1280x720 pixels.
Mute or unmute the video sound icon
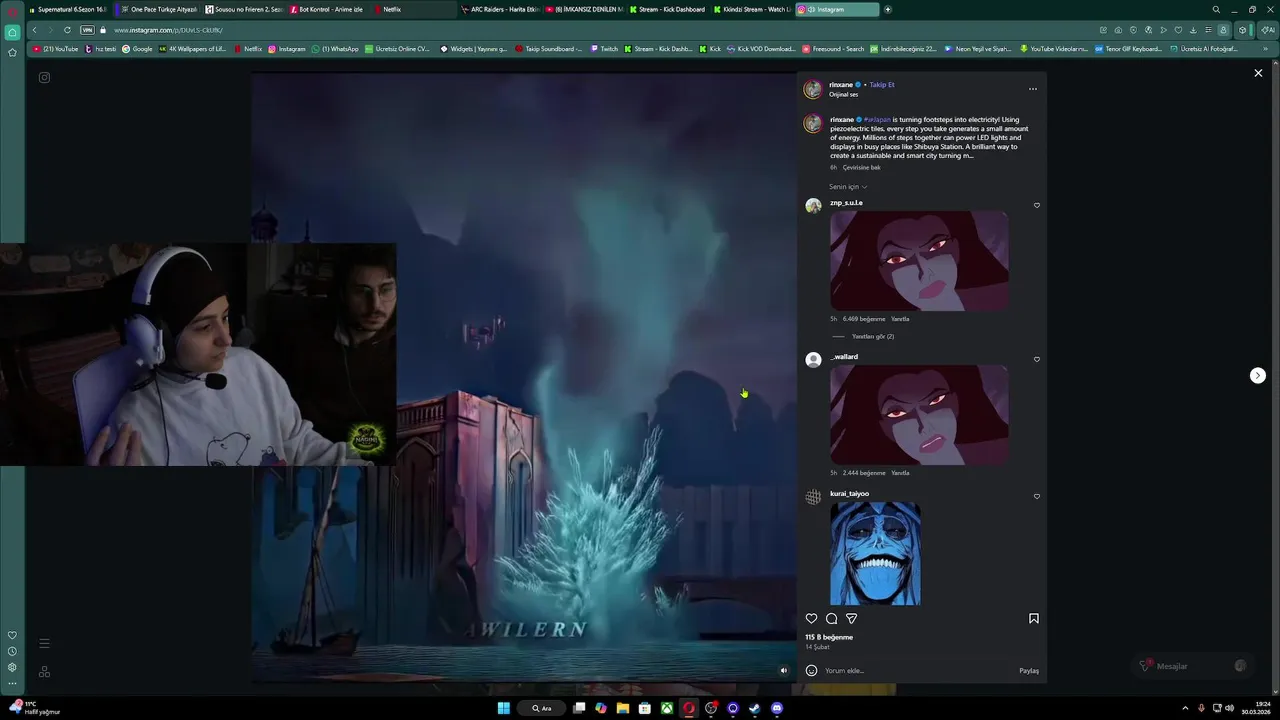point(783,670)
